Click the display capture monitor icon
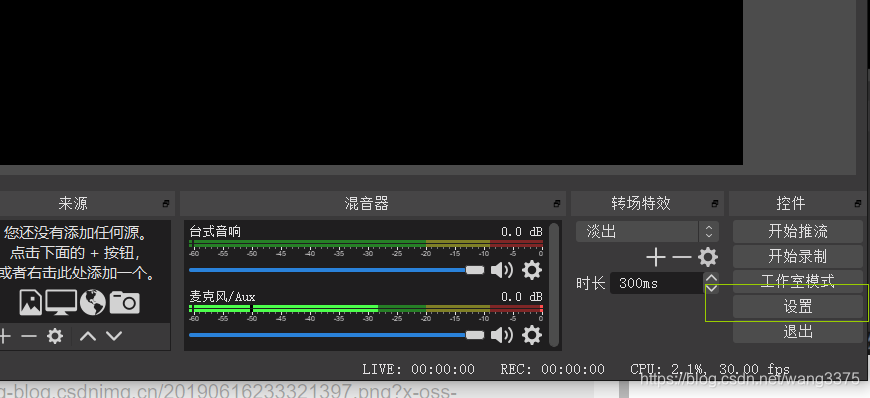Screen dimensions: 870x398 61,302
